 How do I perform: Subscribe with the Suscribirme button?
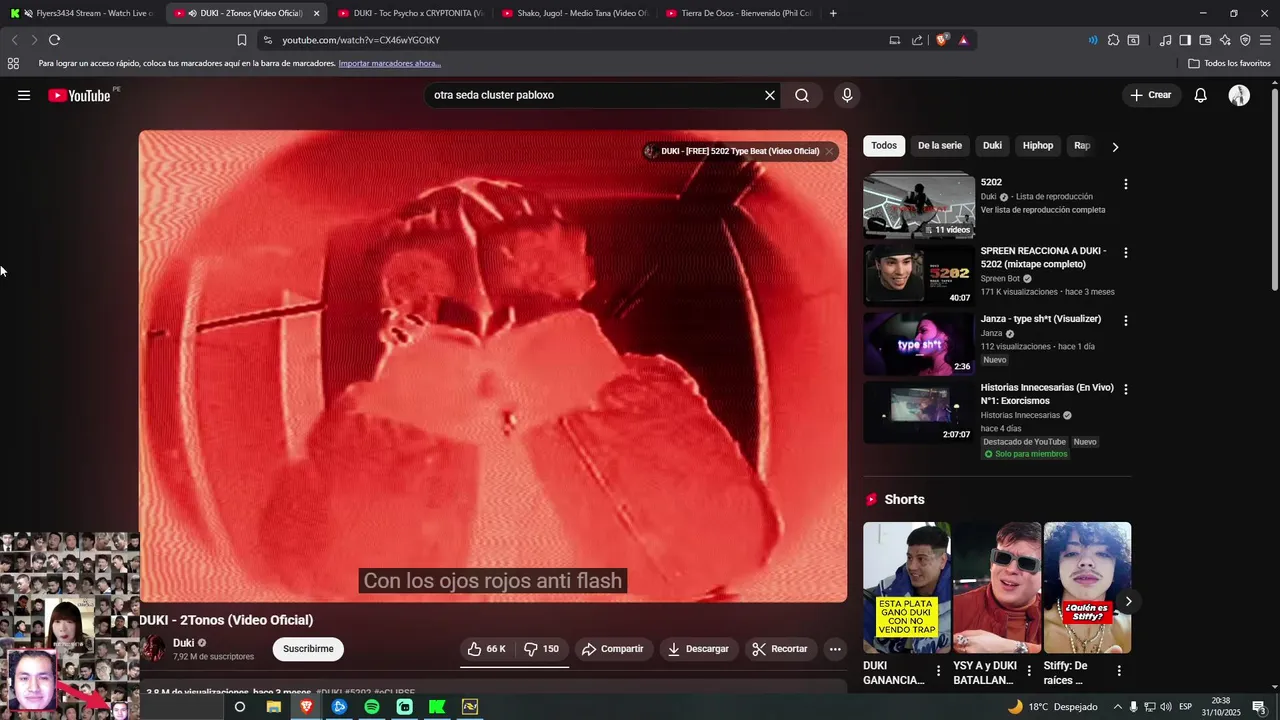tap(308, 649)
